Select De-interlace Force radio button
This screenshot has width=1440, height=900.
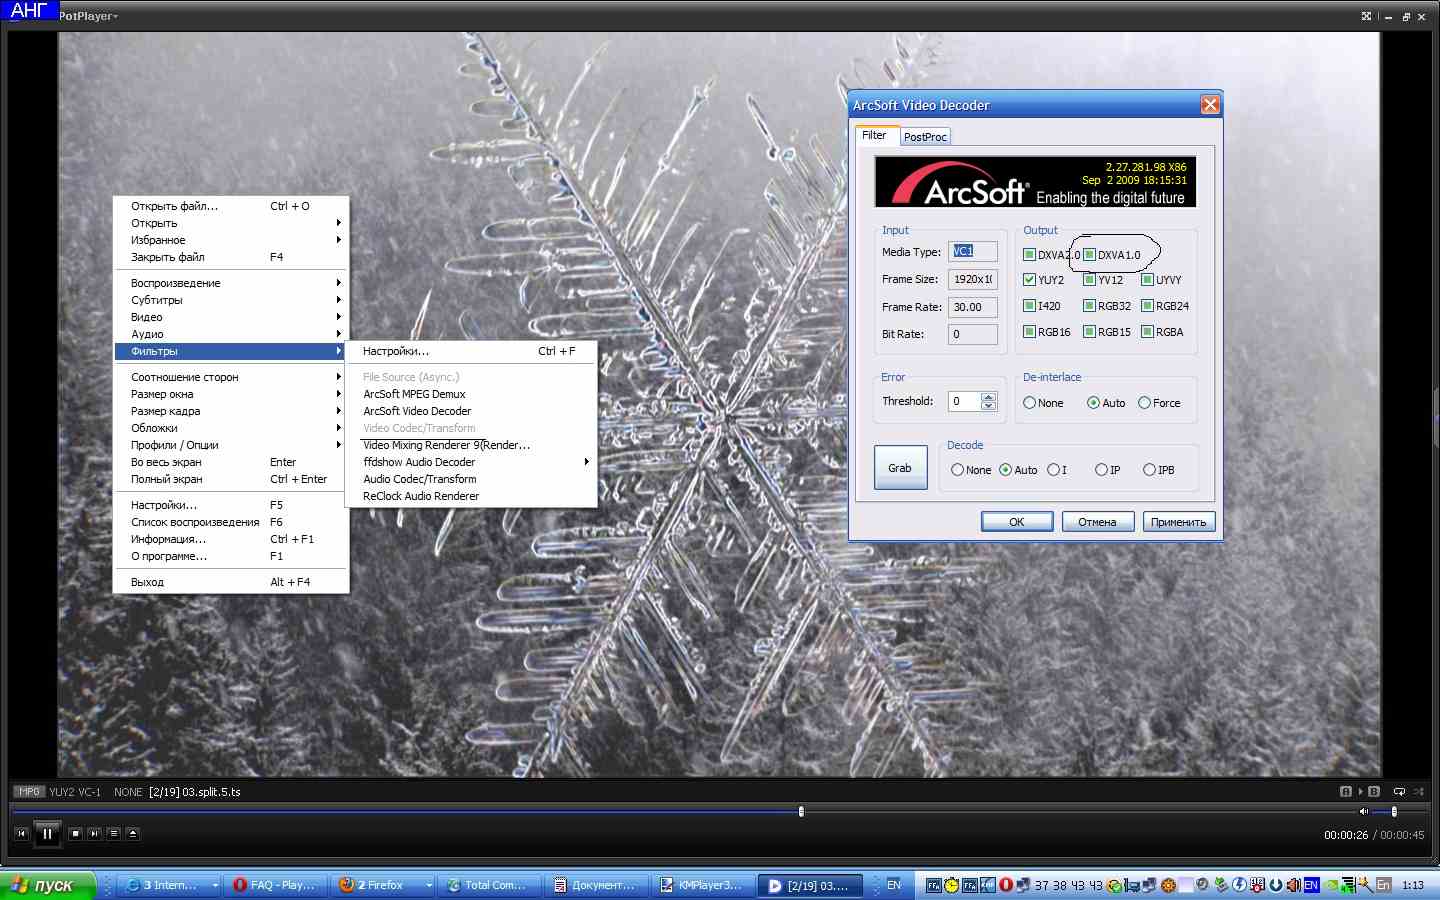[1144, 403]
